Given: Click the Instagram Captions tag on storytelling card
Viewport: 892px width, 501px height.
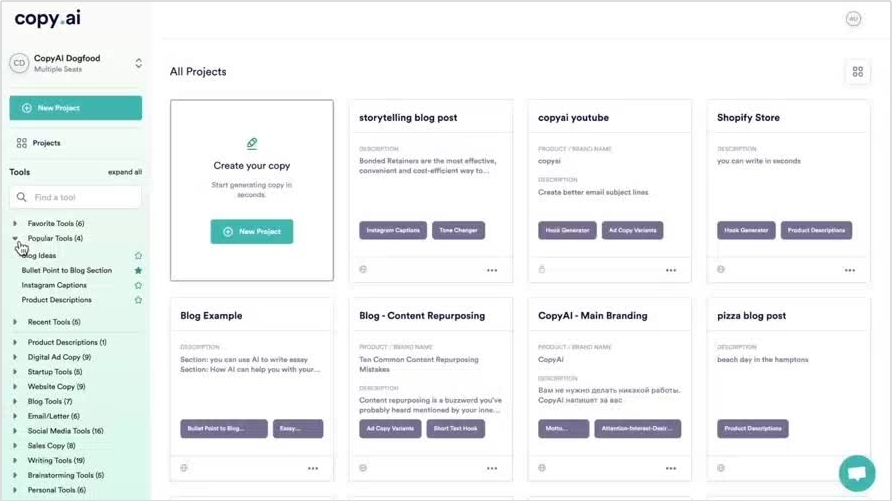Looking at the screenshot, I should (x=393, y=230).
